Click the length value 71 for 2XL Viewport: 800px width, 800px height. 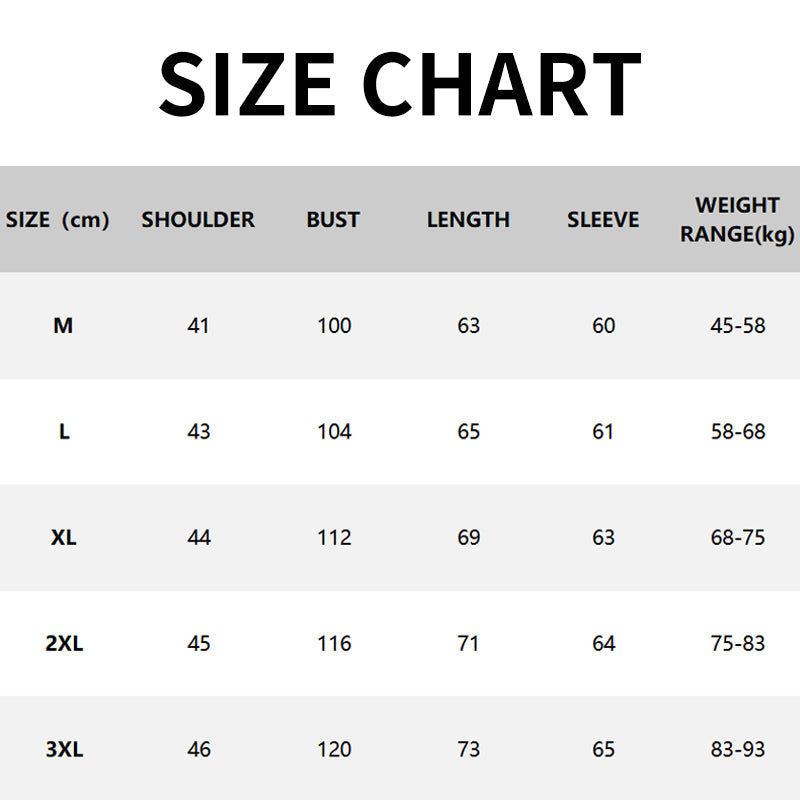pos(468,644)
